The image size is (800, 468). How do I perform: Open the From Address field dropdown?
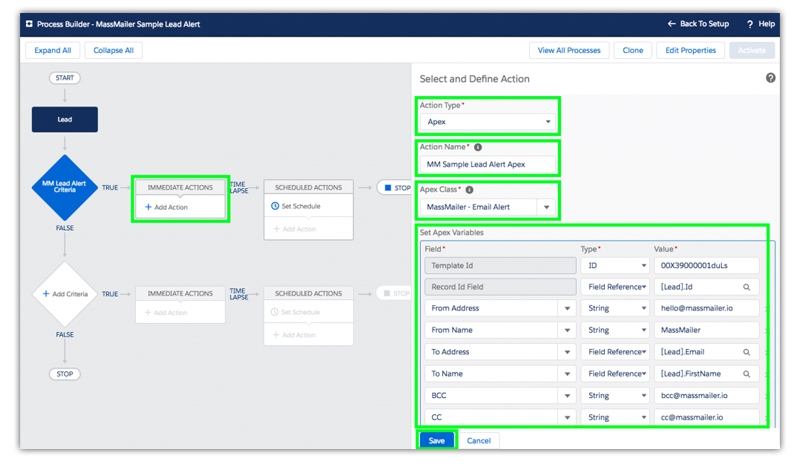(567, 309)
